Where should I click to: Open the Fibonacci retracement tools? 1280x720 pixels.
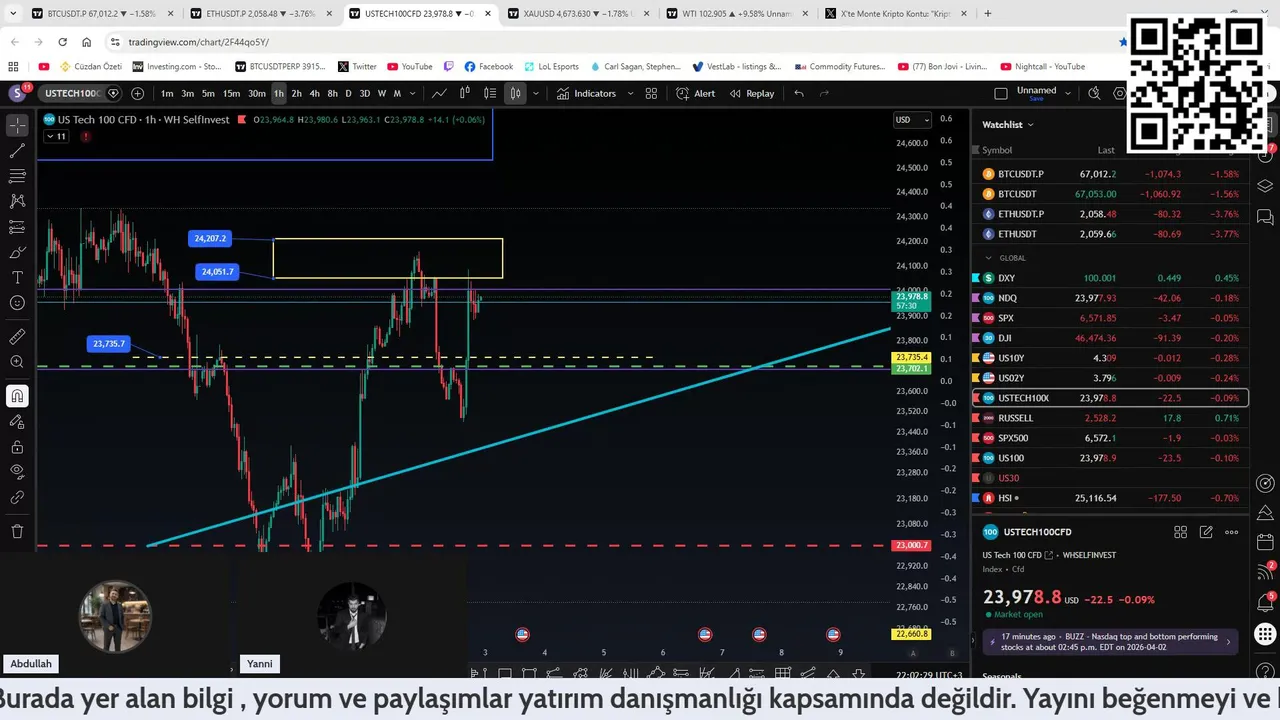pyautogui.click(x=17, y=176)
